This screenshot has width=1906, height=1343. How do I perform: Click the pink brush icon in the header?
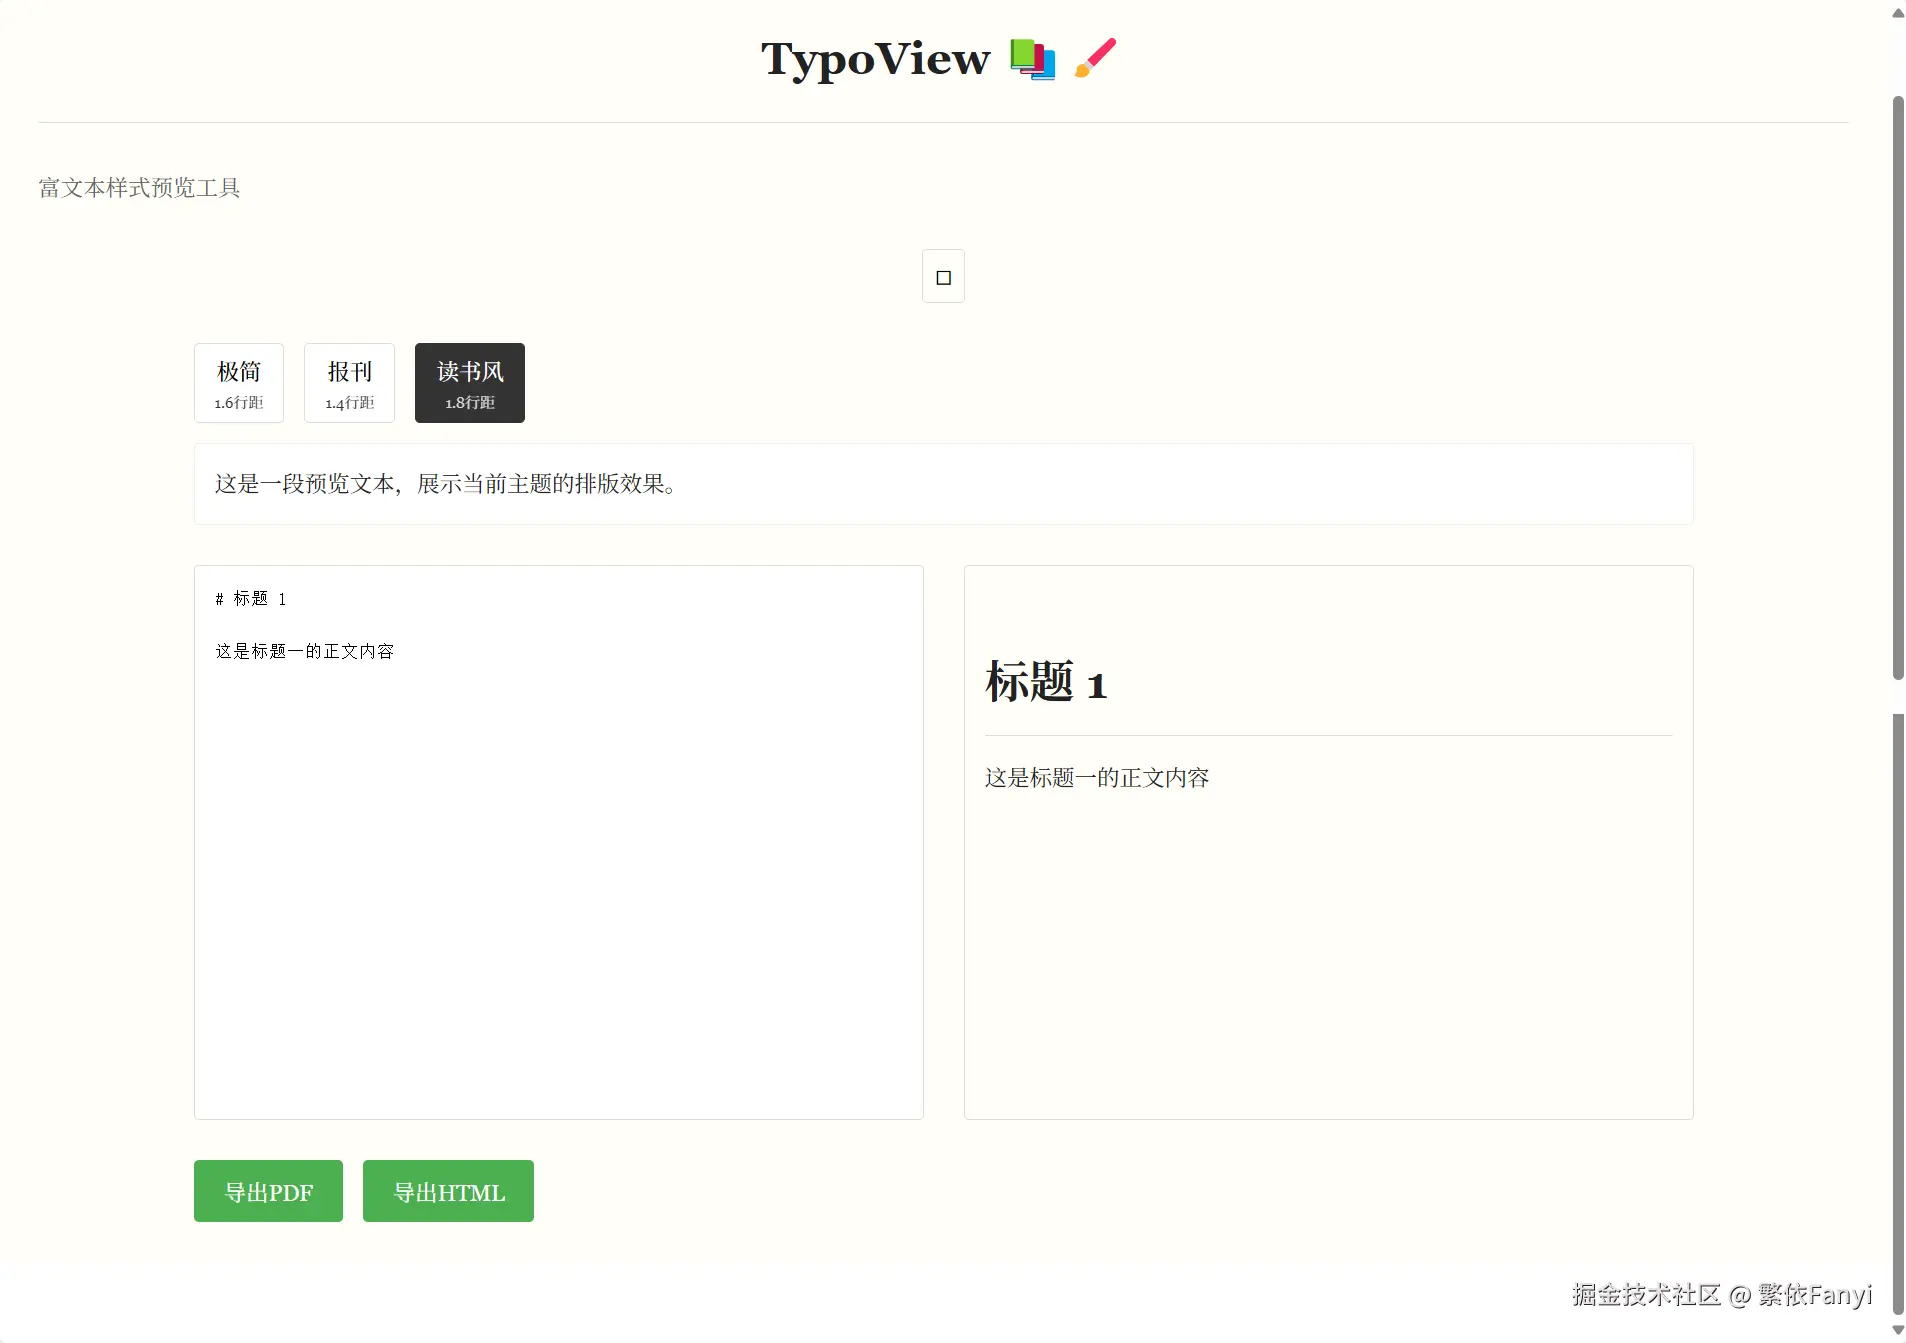pos(1094,59)
